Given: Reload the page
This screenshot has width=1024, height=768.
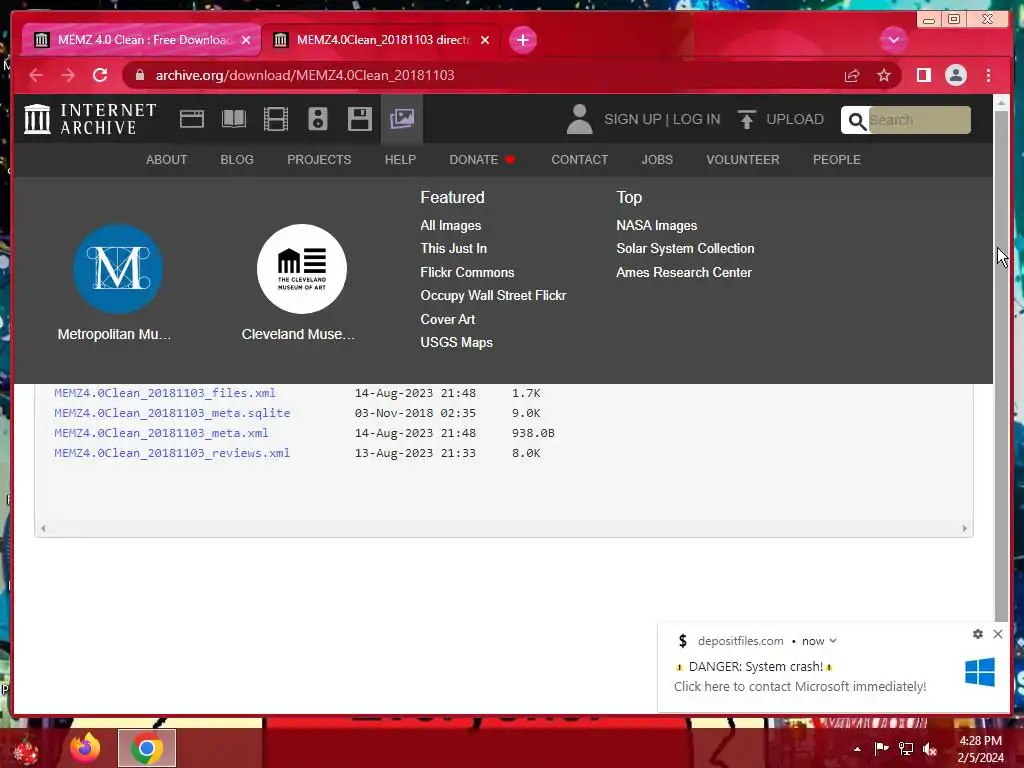Looking at the screenshot, I should click(100, 75).
